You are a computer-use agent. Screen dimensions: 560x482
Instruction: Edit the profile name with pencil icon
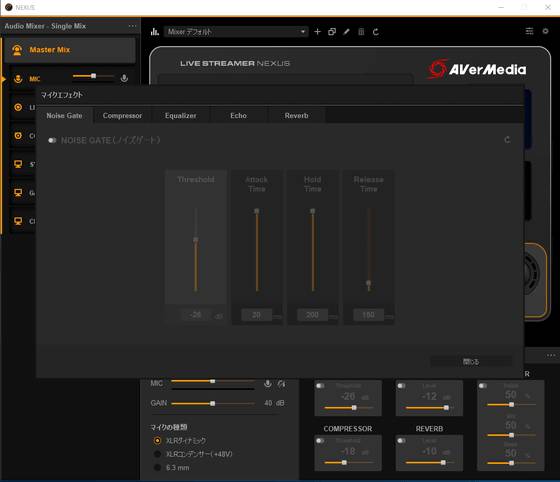346,32
